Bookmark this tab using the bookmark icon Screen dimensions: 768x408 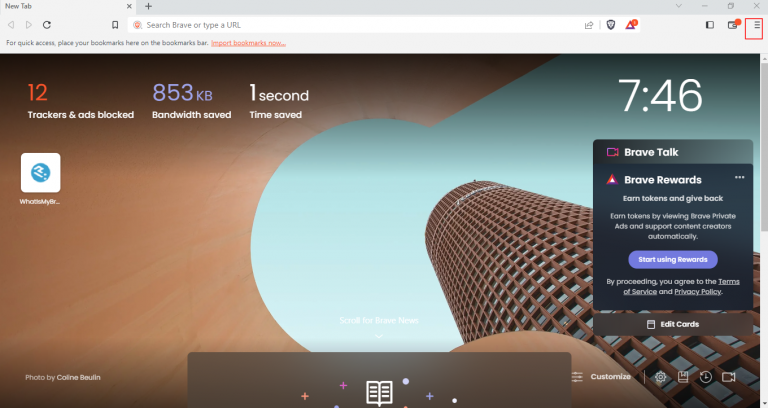coord(115,24)
